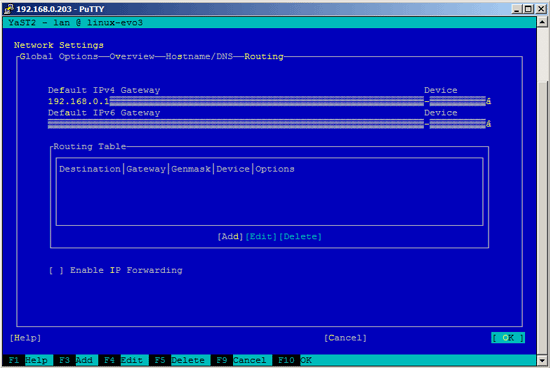Focus the Default IPv6 Gateway field
The width and height of the screenshot is (550, 368).
point(236,124)
